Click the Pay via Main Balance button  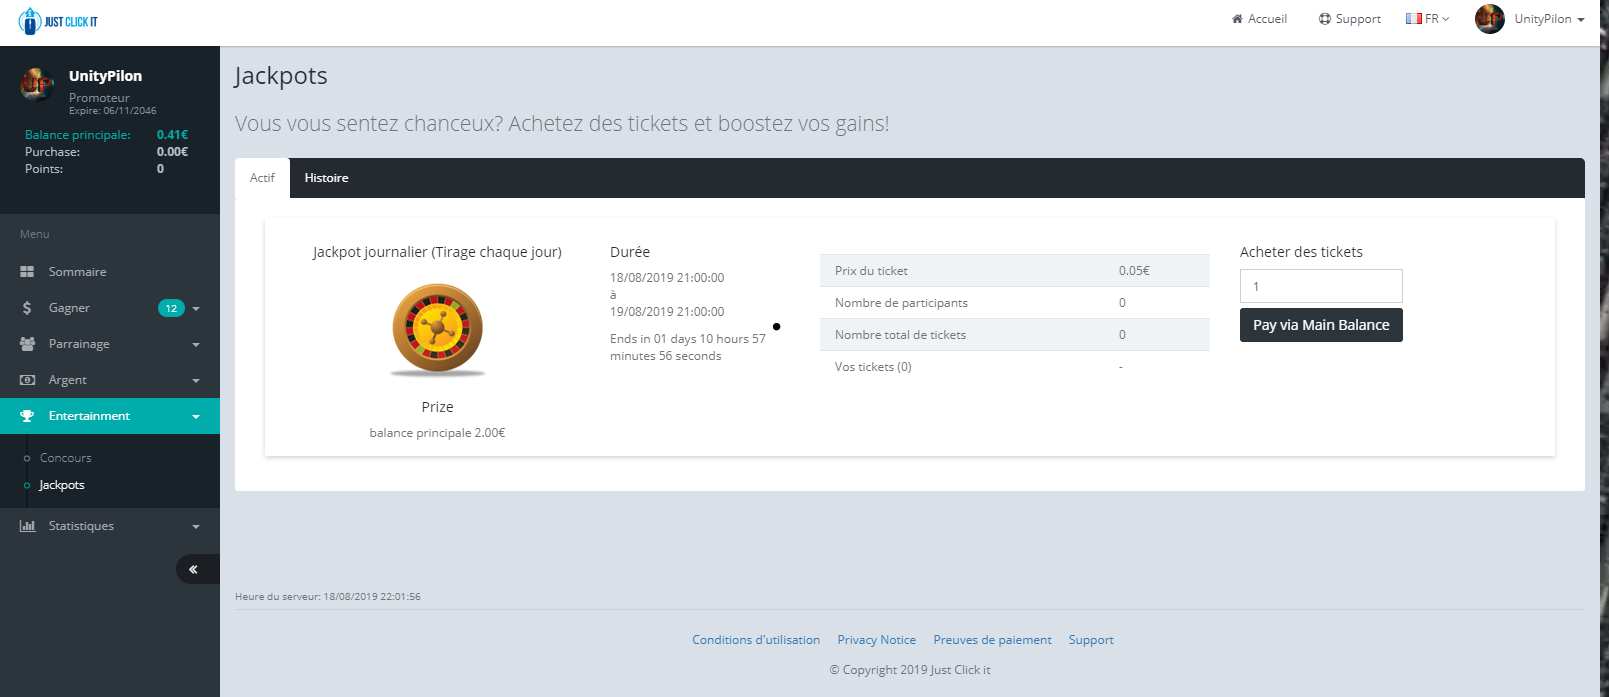pos(1320,325)
